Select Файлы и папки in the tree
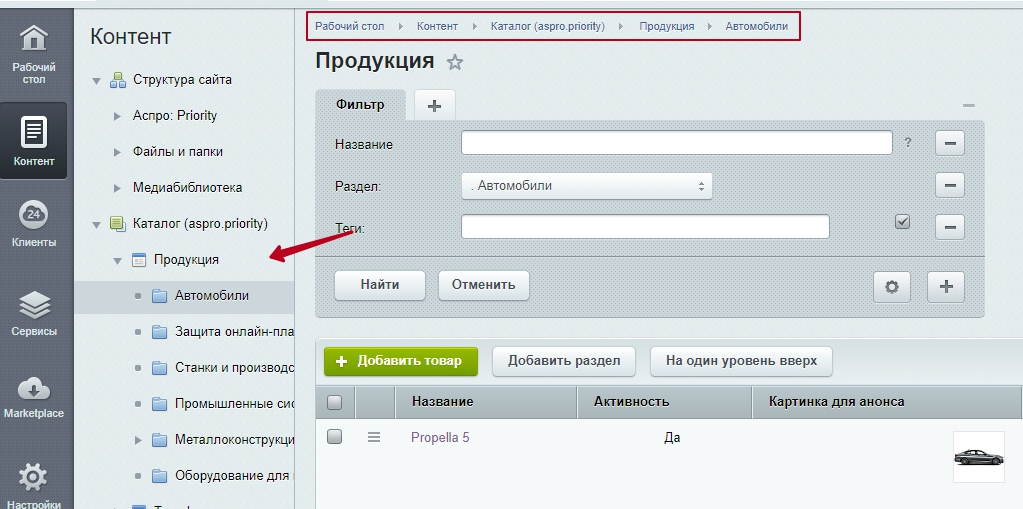 [177, 152]
